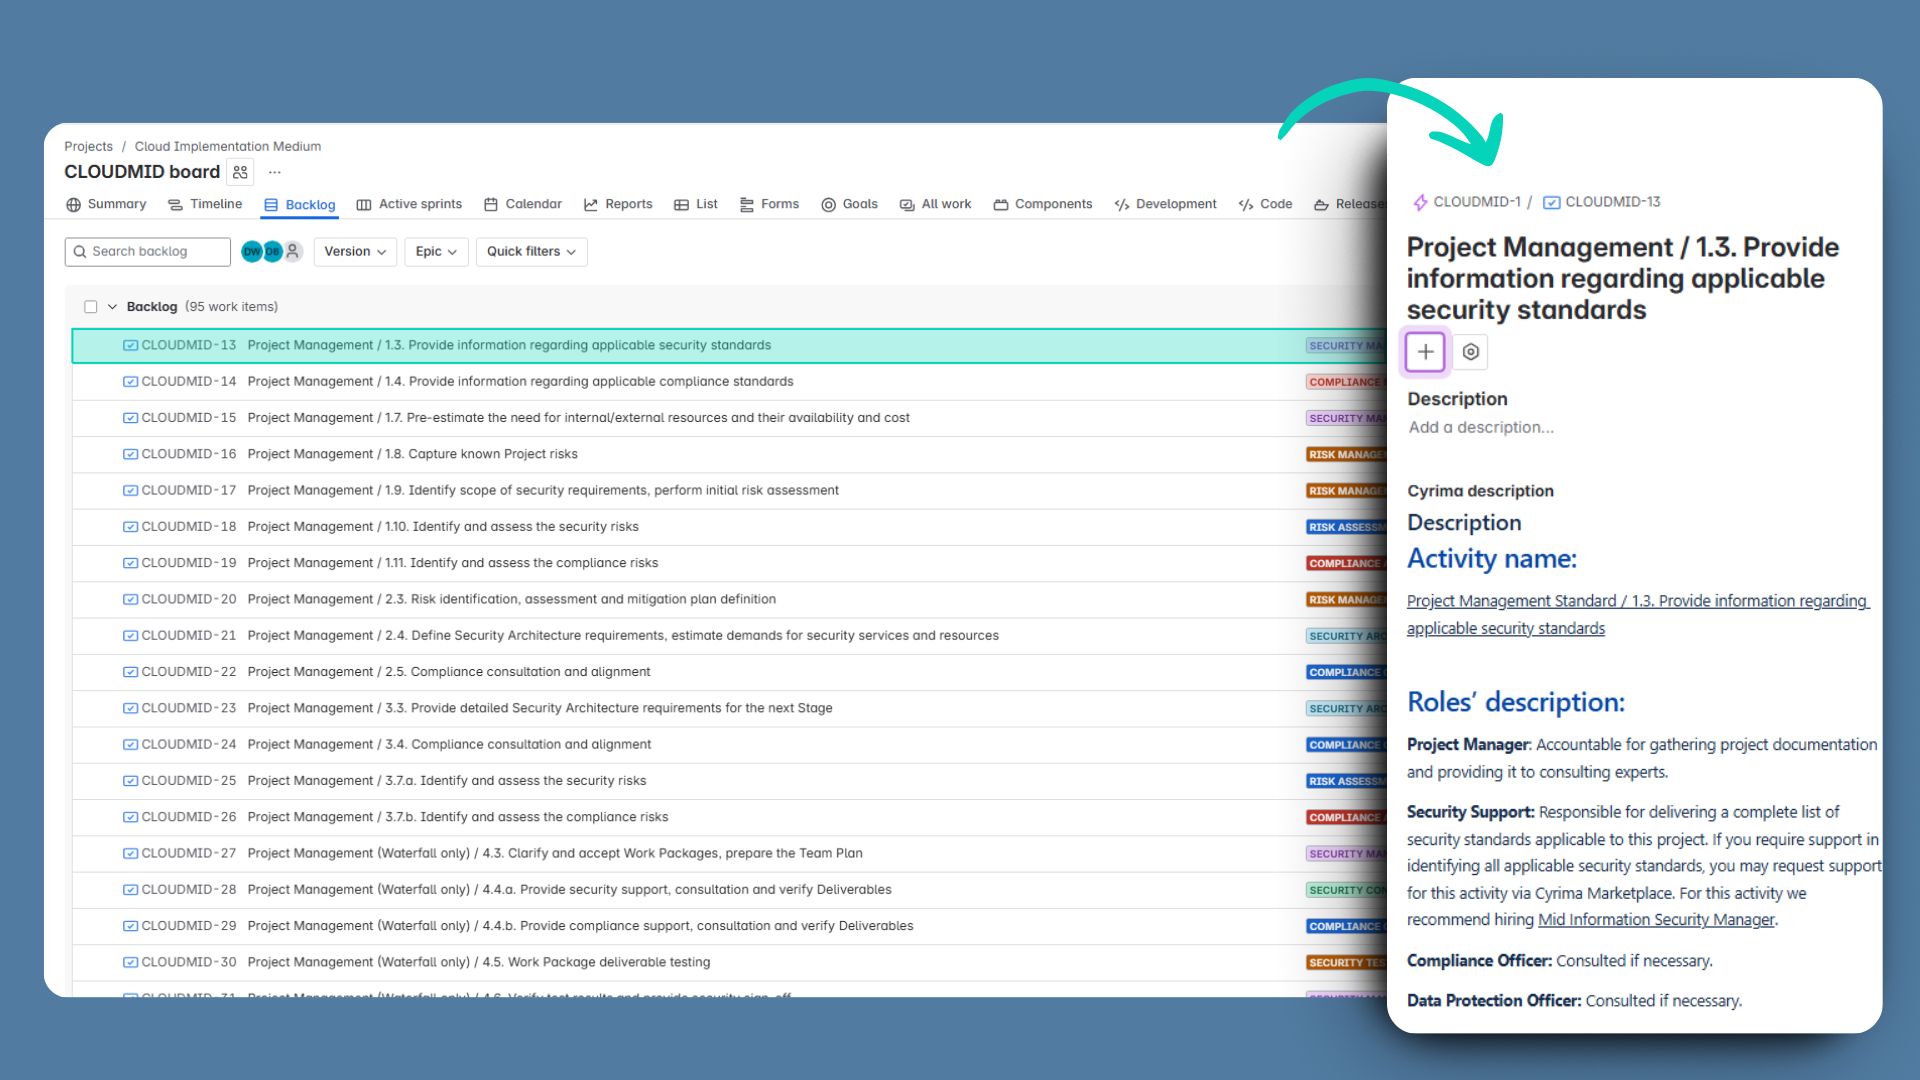The width and height of the screenshot is (1920, 1080).
Task: Click the COMPLIANCE label on CLOUDMID-14
Action: click(1345, 382)
